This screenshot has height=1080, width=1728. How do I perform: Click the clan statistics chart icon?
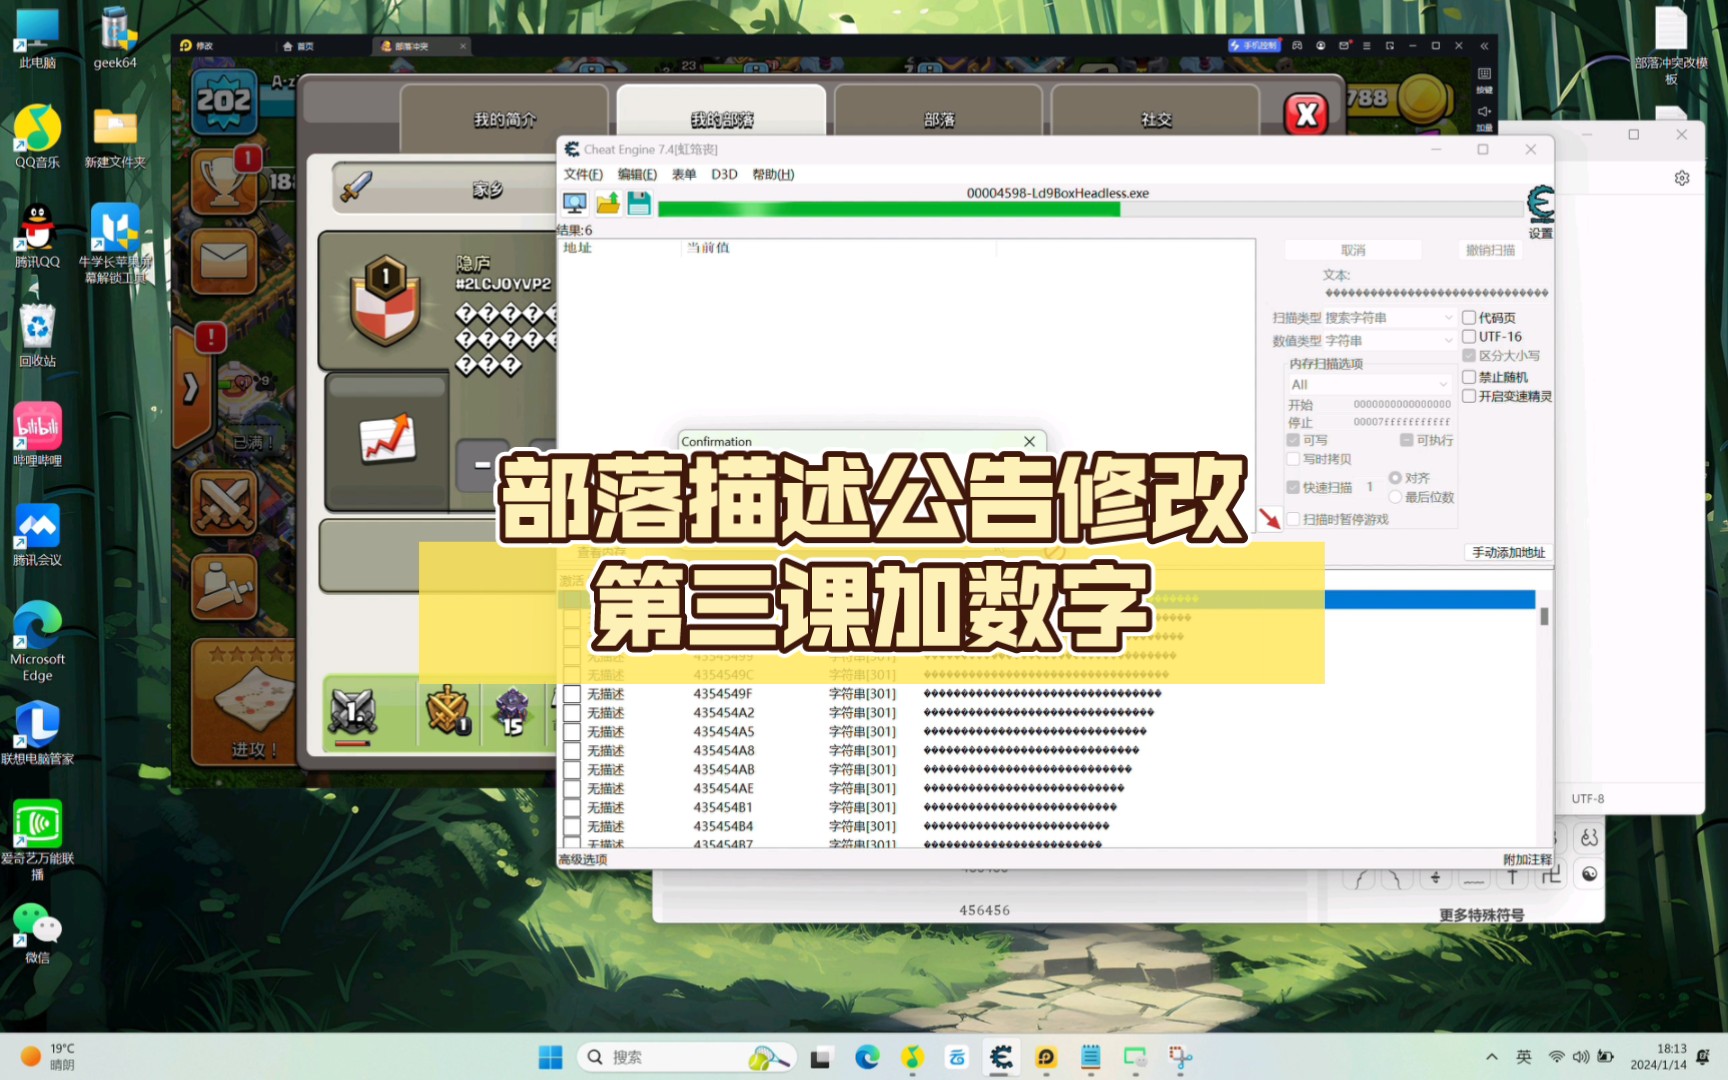point(388,438)
